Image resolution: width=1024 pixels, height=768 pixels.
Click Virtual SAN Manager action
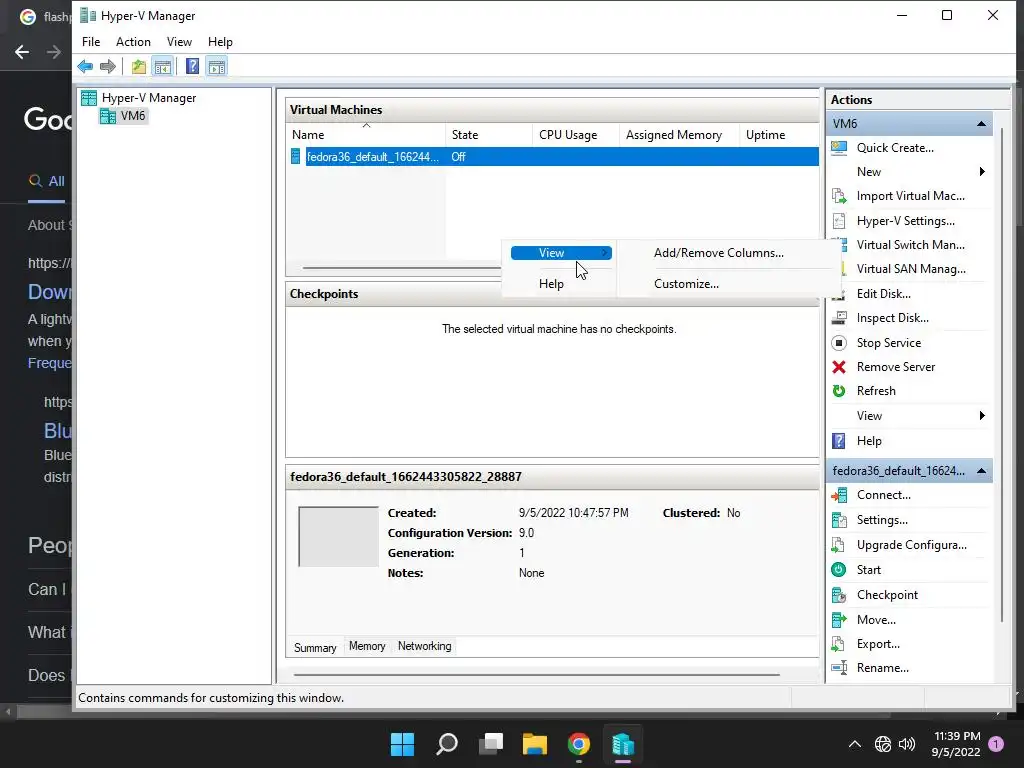click(911, 269)
